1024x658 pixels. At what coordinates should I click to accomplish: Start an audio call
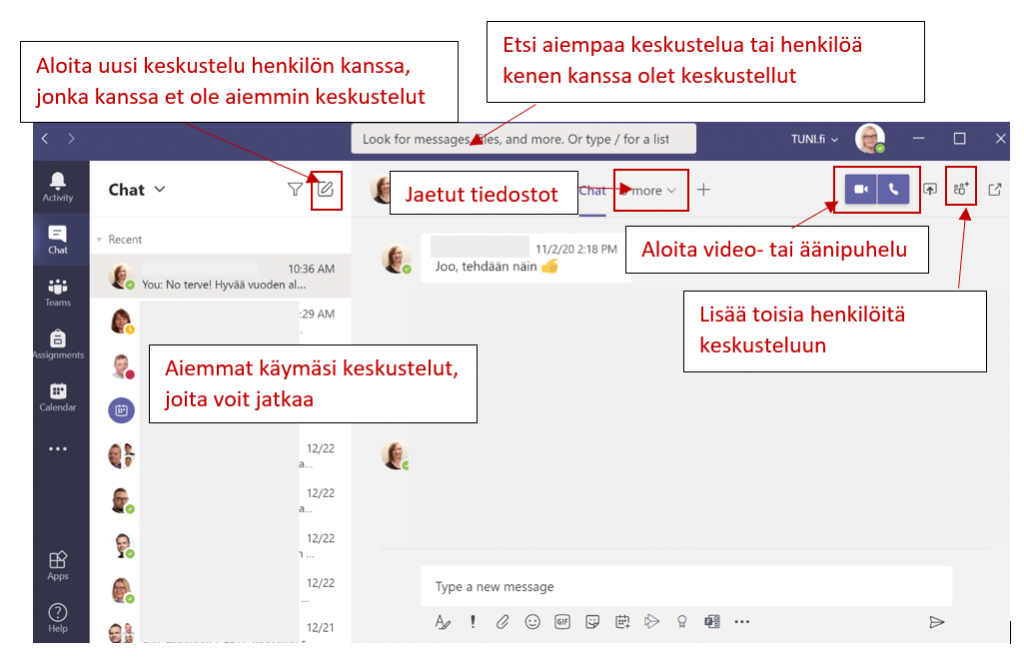(895, 189)
